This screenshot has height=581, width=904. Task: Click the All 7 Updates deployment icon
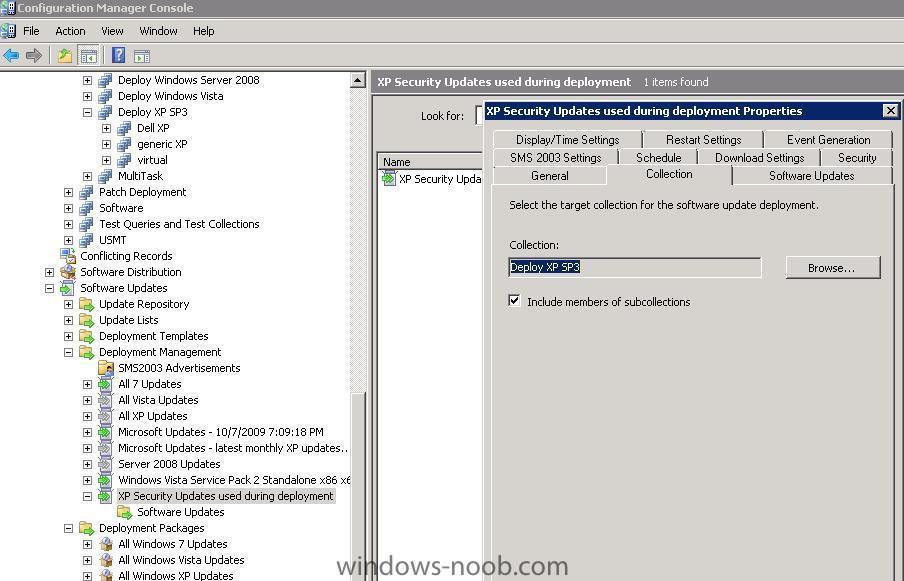click(x=105, y=384)
